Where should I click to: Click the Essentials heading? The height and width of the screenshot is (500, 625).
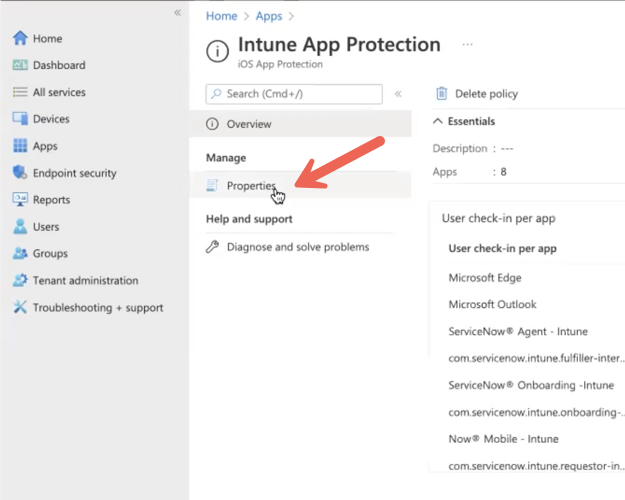coord(471,121)
